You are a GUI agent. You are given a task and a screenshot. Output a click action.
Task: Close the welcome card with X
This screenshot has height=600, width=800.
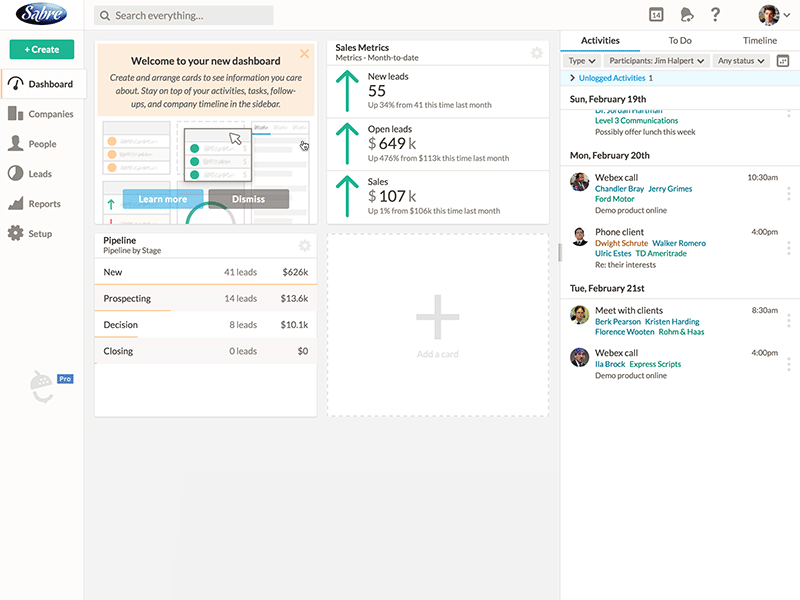[x=305, y=54]
